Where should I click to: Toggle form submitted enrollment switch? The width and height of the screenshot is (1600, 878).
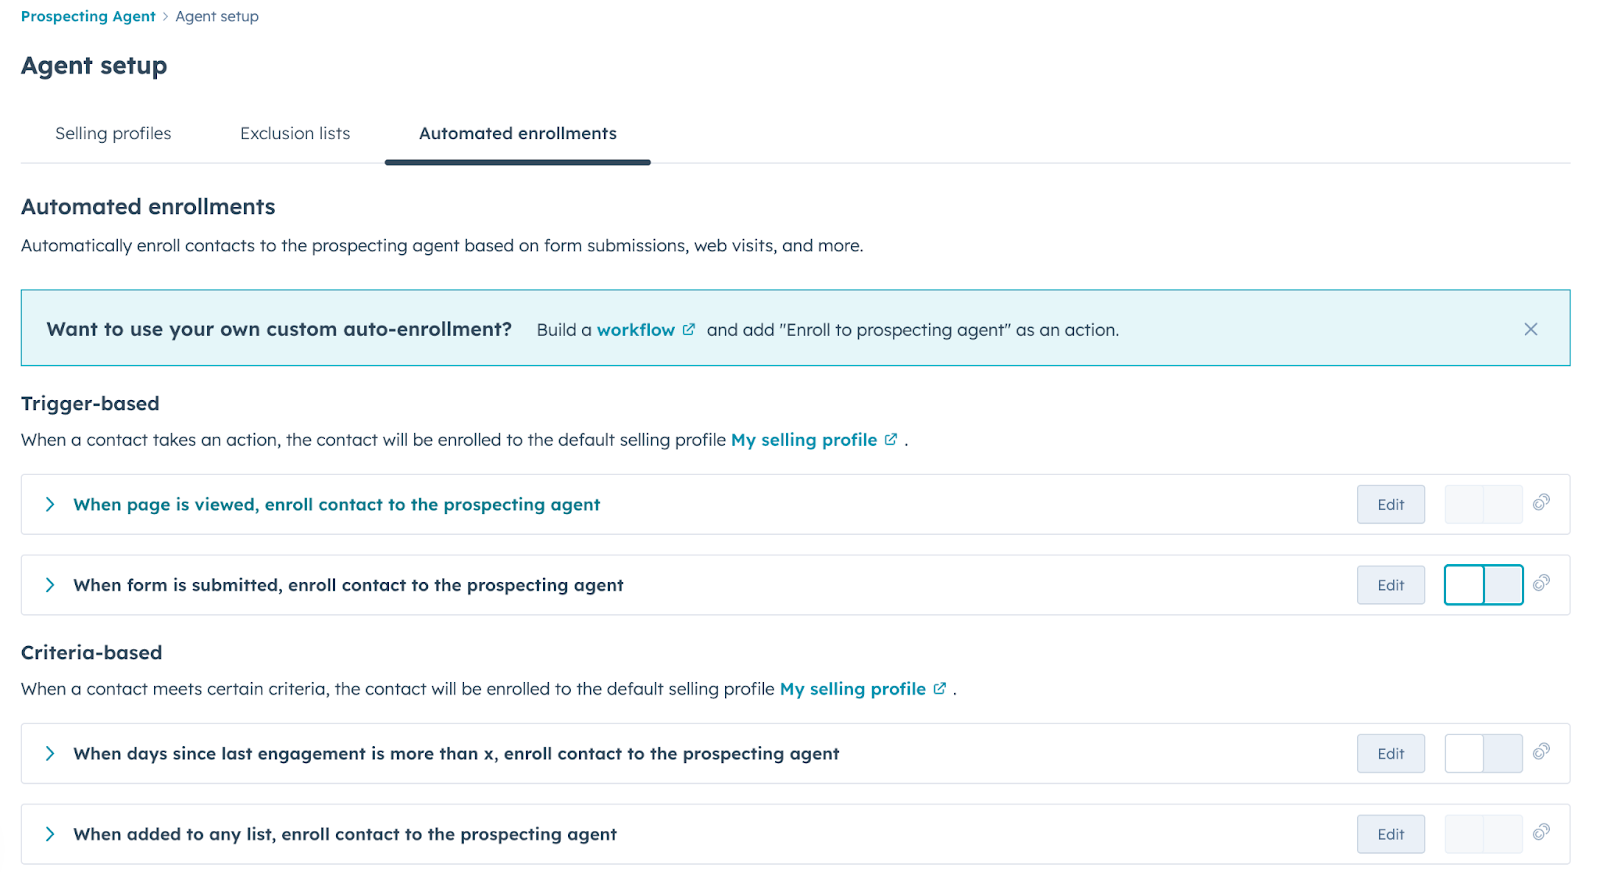coord(1483,585)
